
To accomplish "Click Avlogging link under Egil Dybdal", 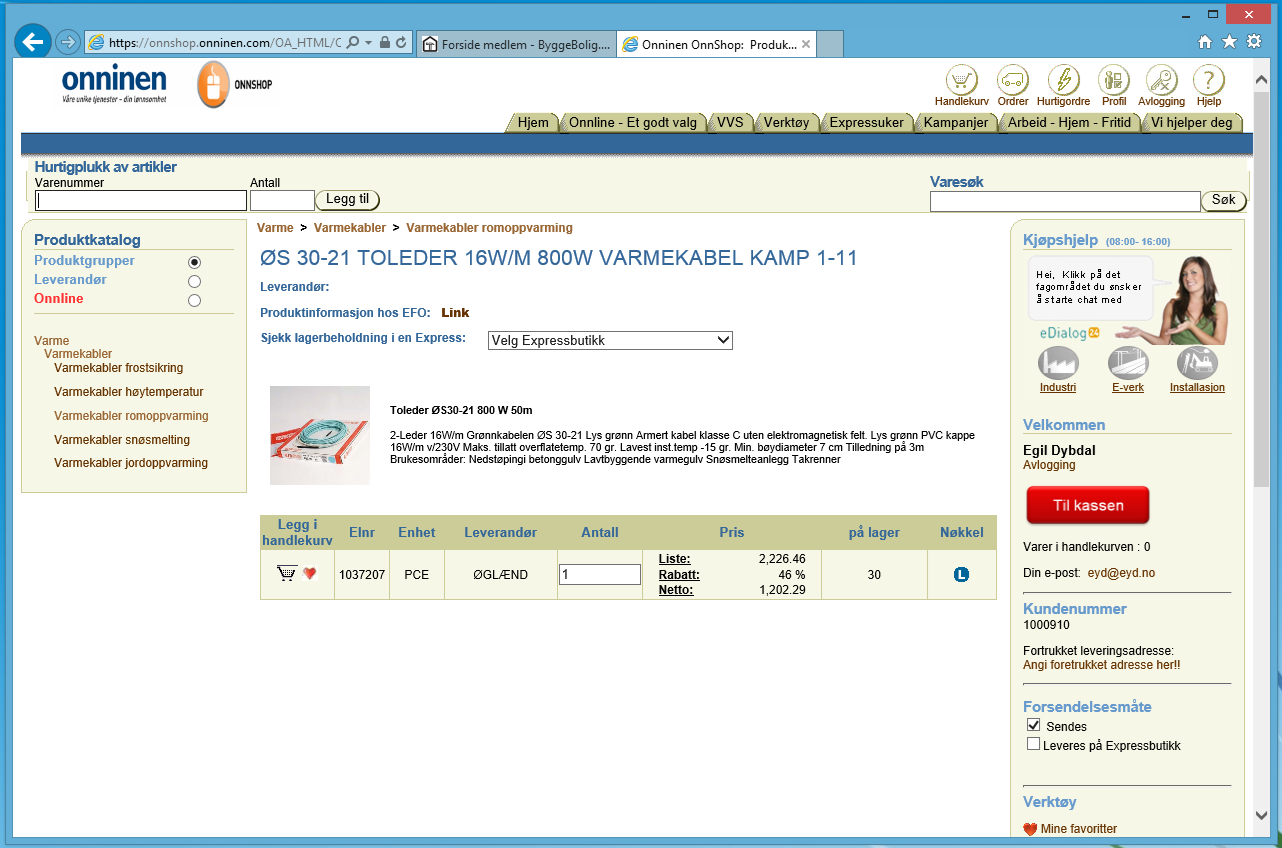I will click(x=1049, y=465).
